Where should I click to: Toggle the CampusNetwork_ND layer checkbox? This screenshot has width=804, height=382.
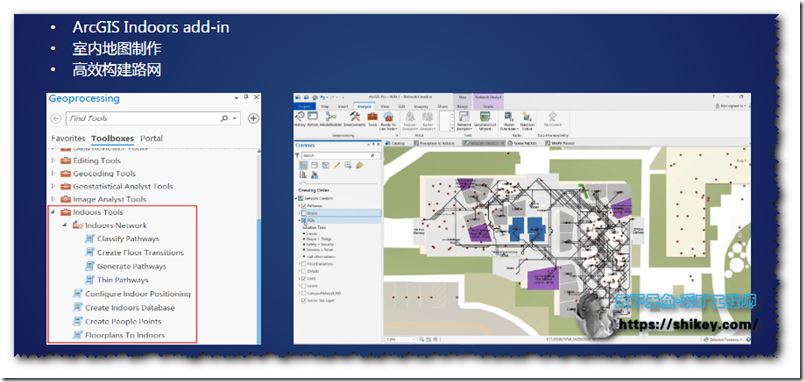tap(304, 293)
